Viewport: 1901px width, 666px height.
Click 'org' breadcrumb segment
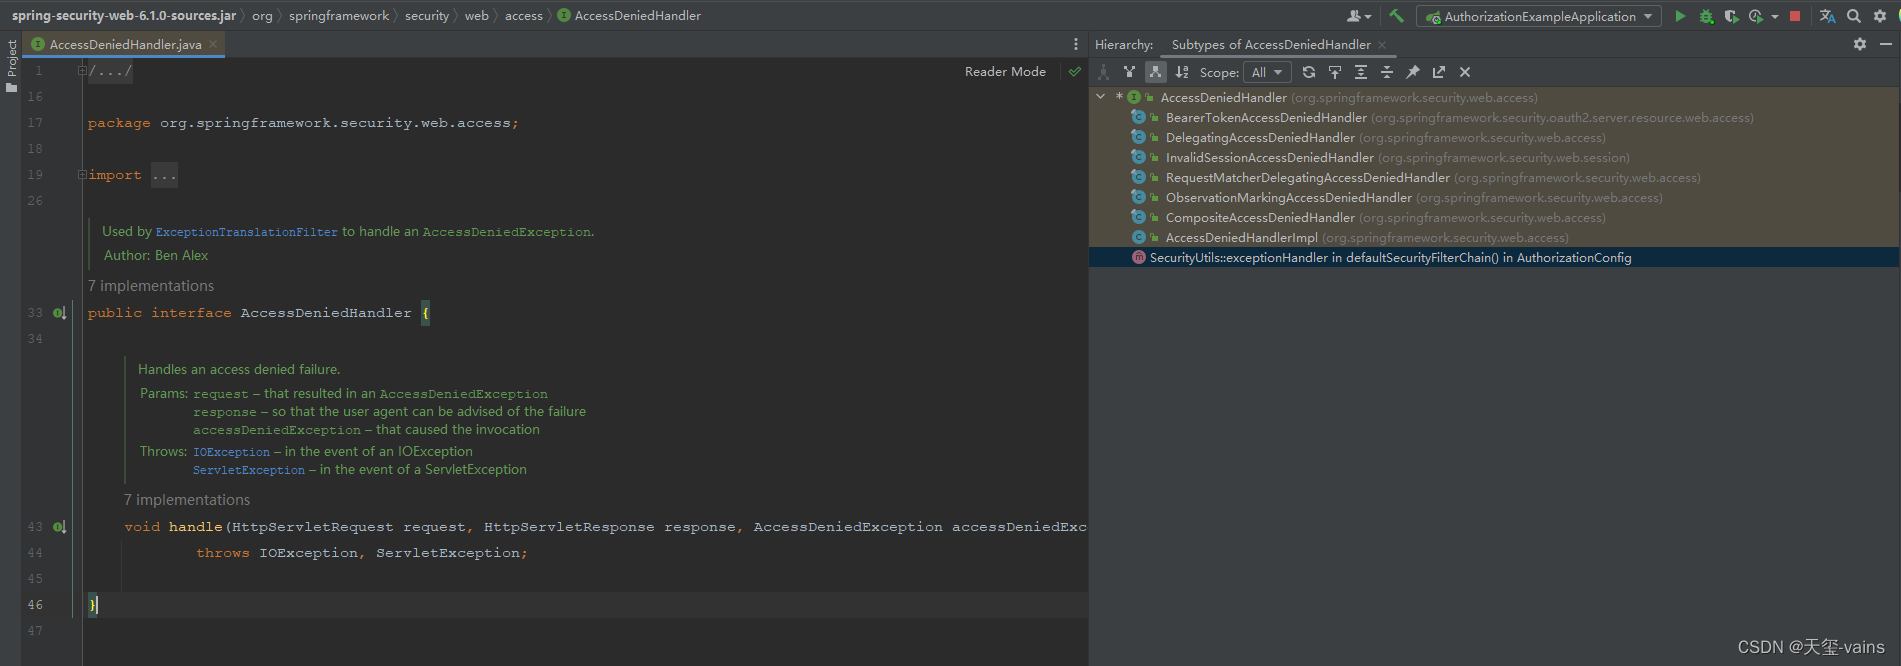coord(262,15)
